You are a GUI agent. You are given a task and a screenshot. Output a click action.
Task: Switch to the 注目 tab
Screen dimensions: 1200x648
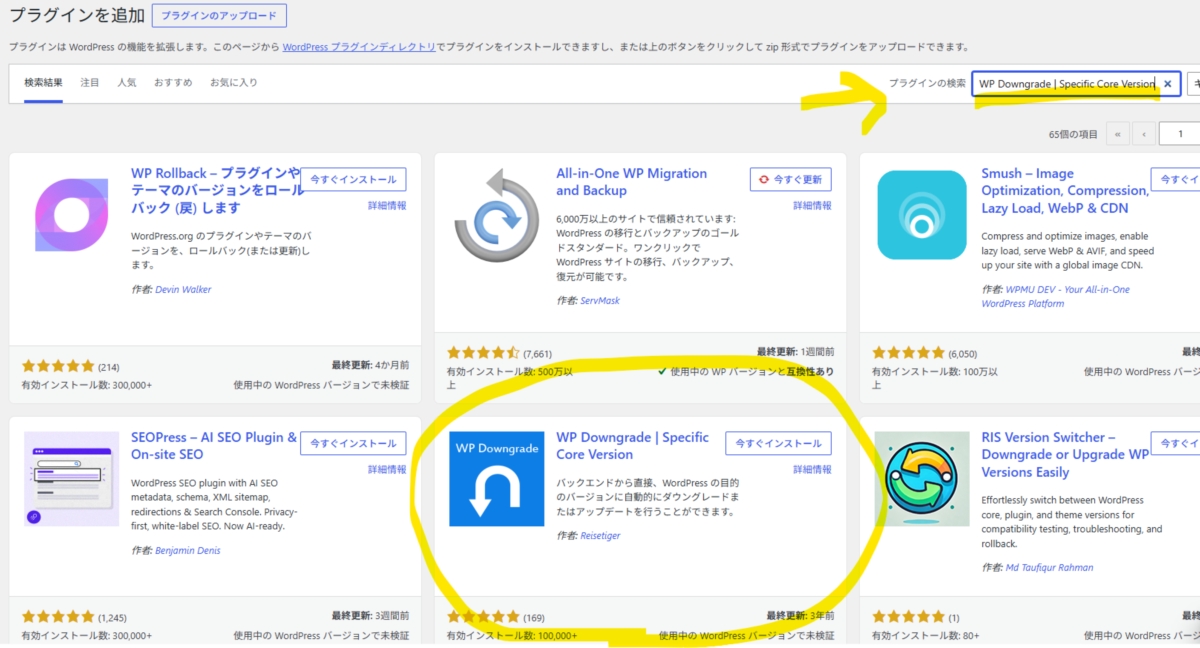(90, 82)
